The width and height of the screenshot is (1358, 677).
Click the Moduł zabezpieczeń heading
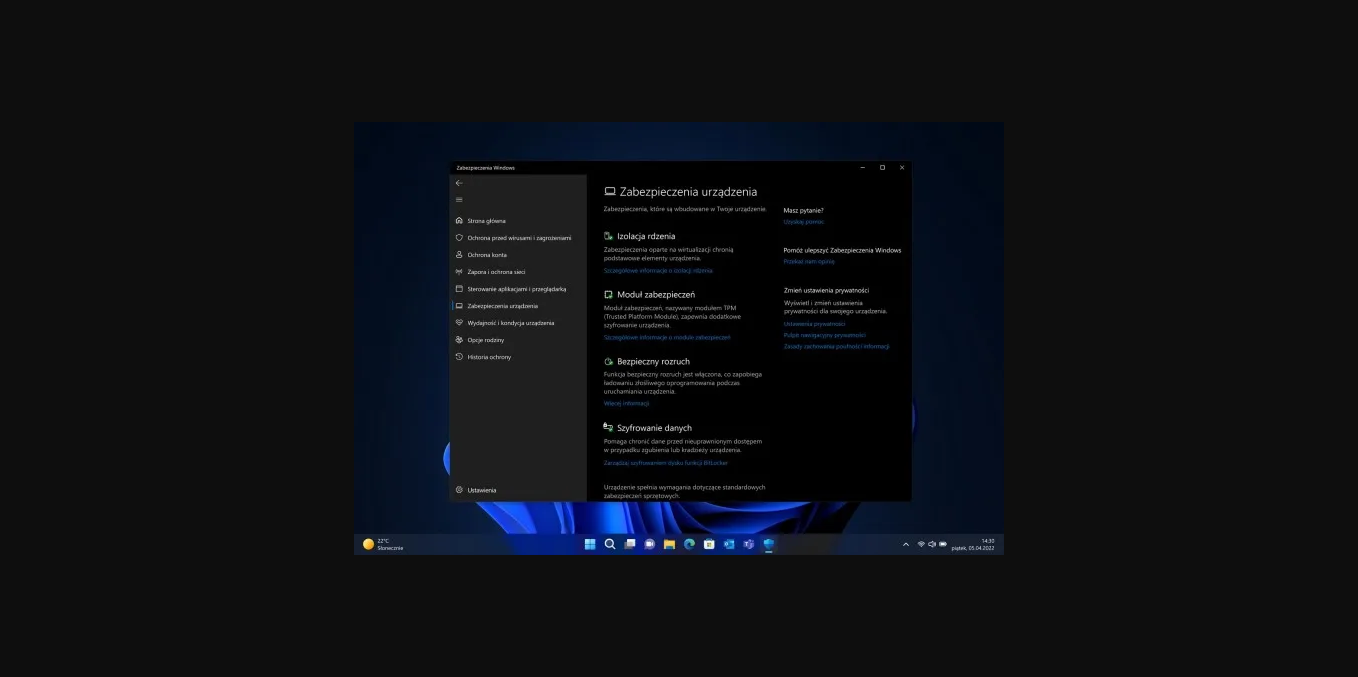tap(656, 295)
